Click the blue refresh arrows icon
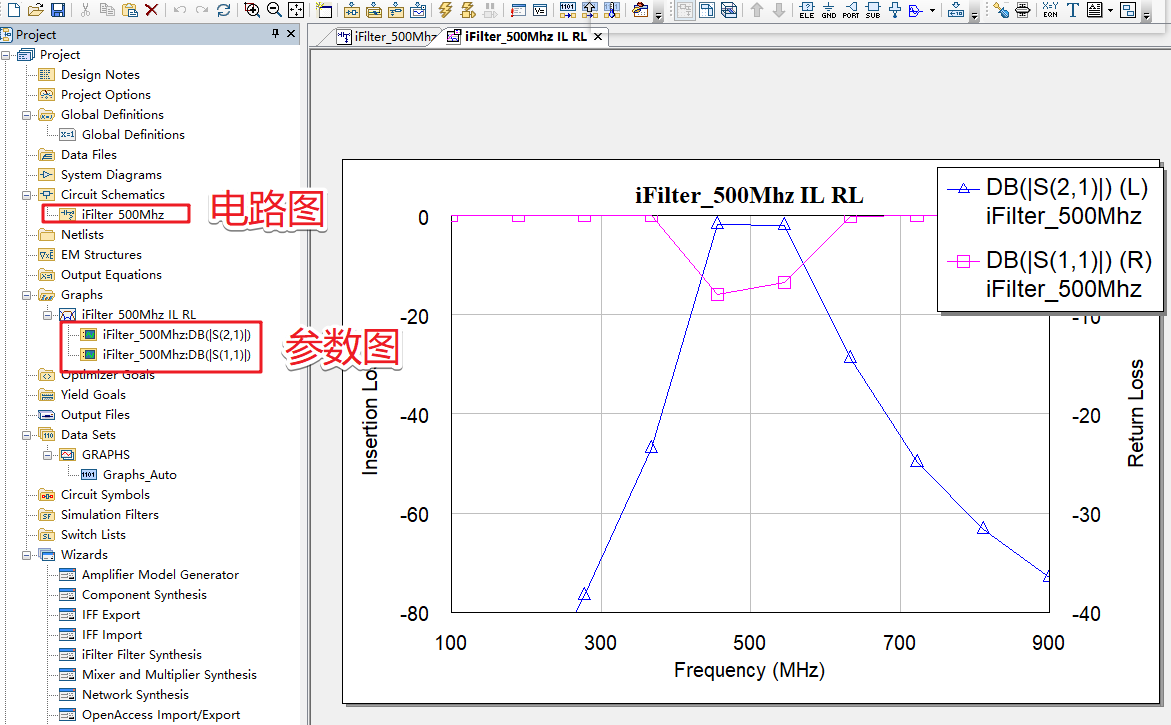This screenshot has width=1171, height=725. tap(223, 10)
